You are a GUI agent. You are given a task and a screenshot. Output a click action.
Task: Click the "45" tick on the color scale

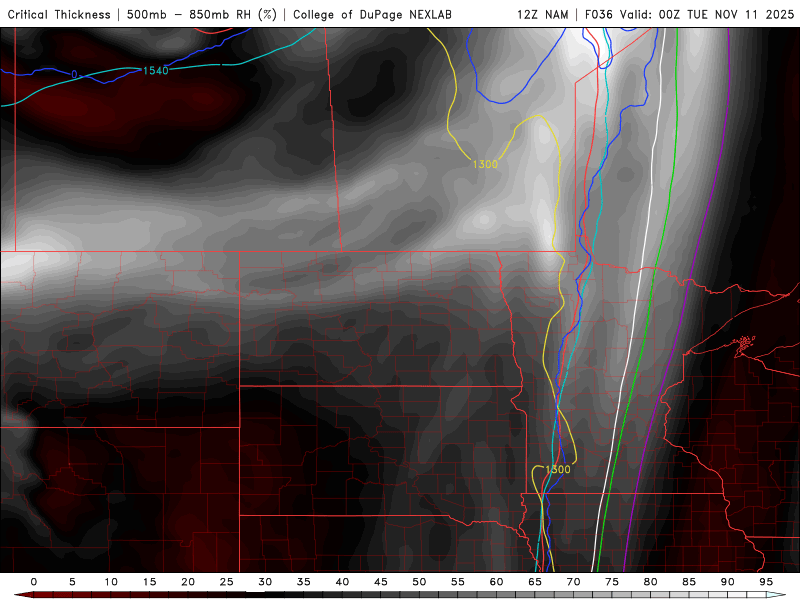click(381, 582)
